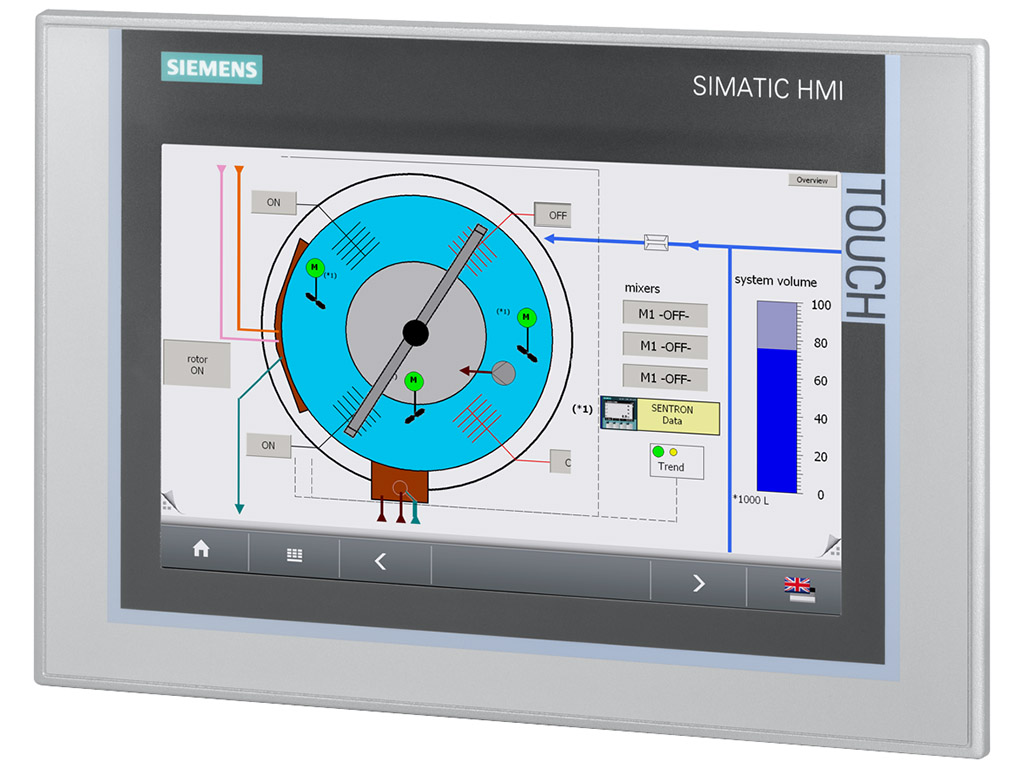Select the right-side green mixer motor icon

pos(527,317)
